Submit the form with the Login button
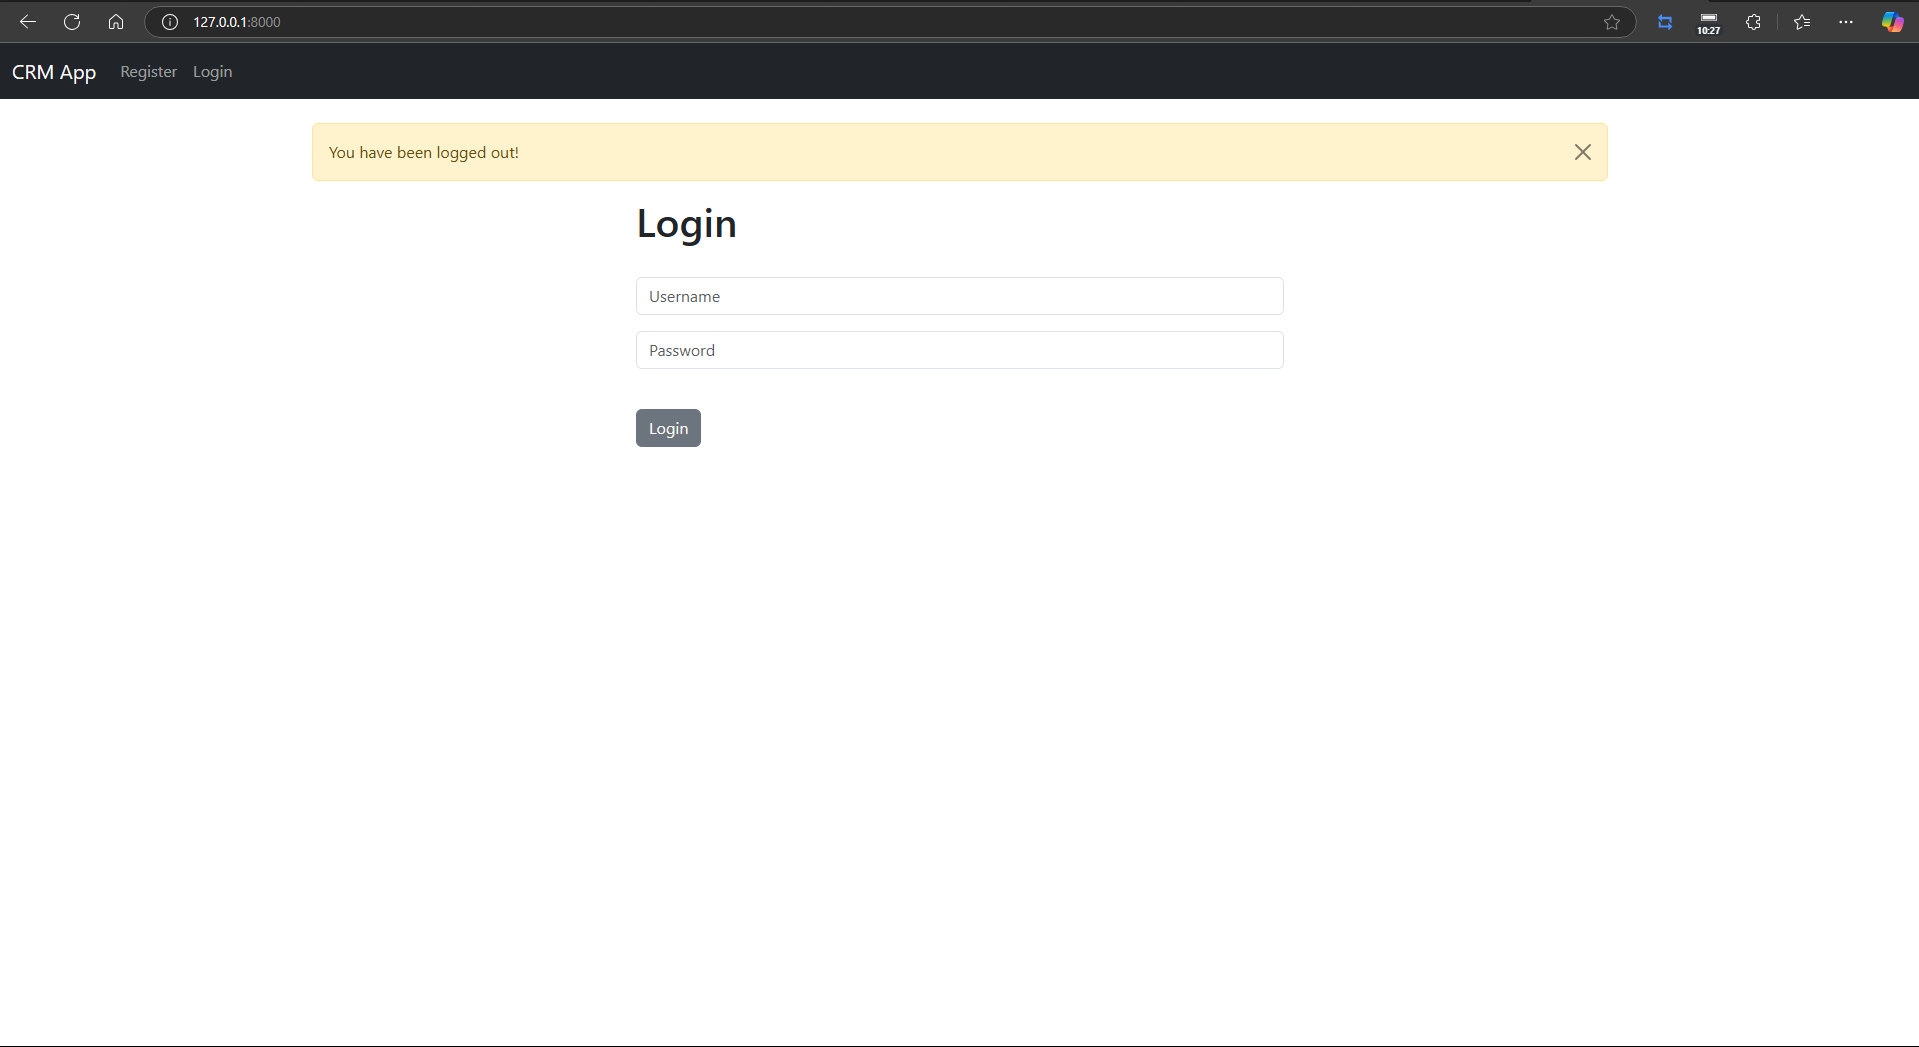 [x=668, y=428]
